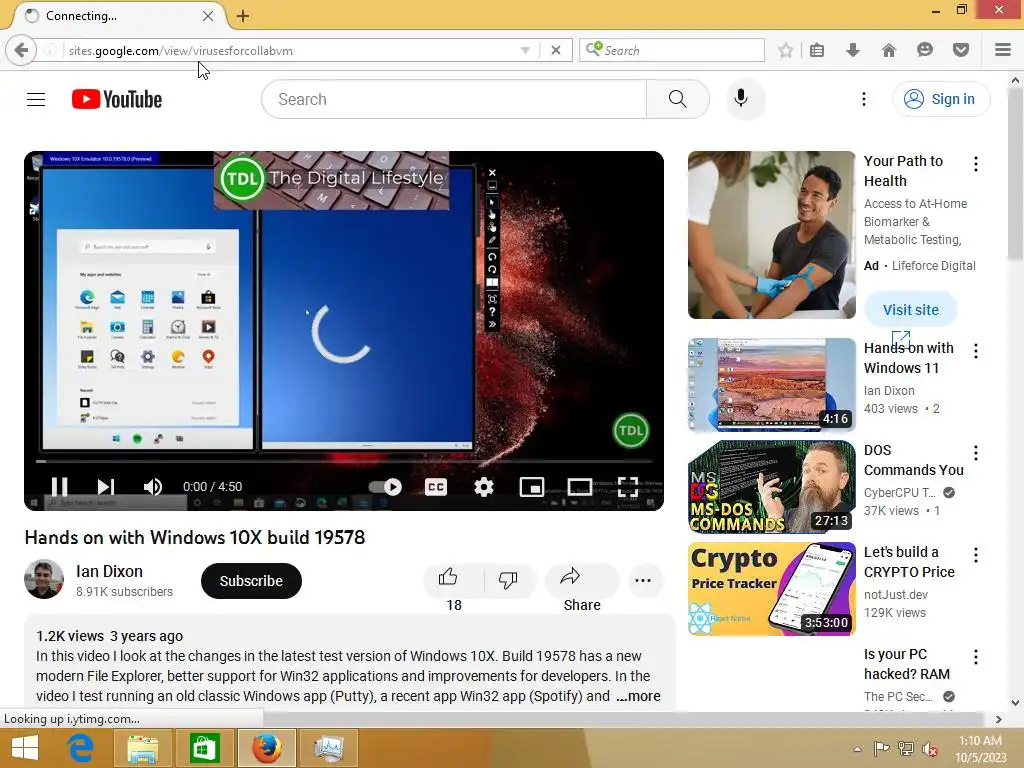Viewport: 1024px width, 768px height.
Task: Open Ian Dixon channel name link
Action: 109,571
